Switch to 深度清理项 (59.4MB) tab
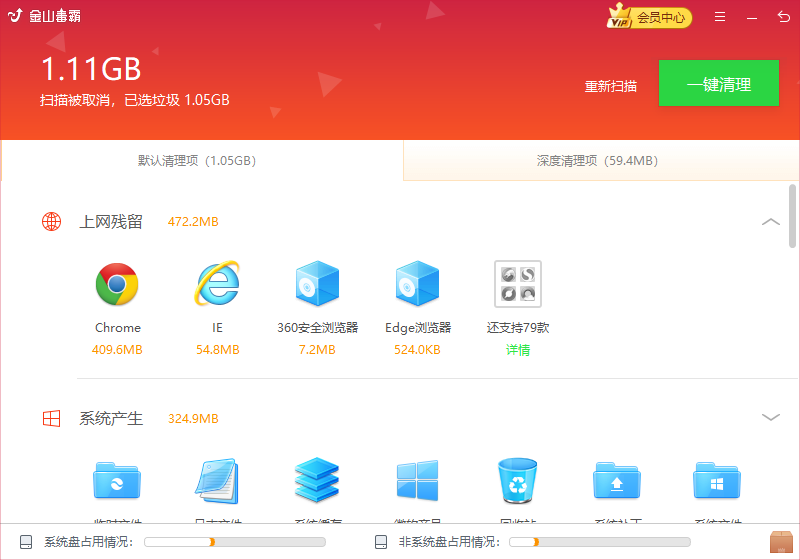The width and height of the screenshot is (800, 560). coord(602,161)
